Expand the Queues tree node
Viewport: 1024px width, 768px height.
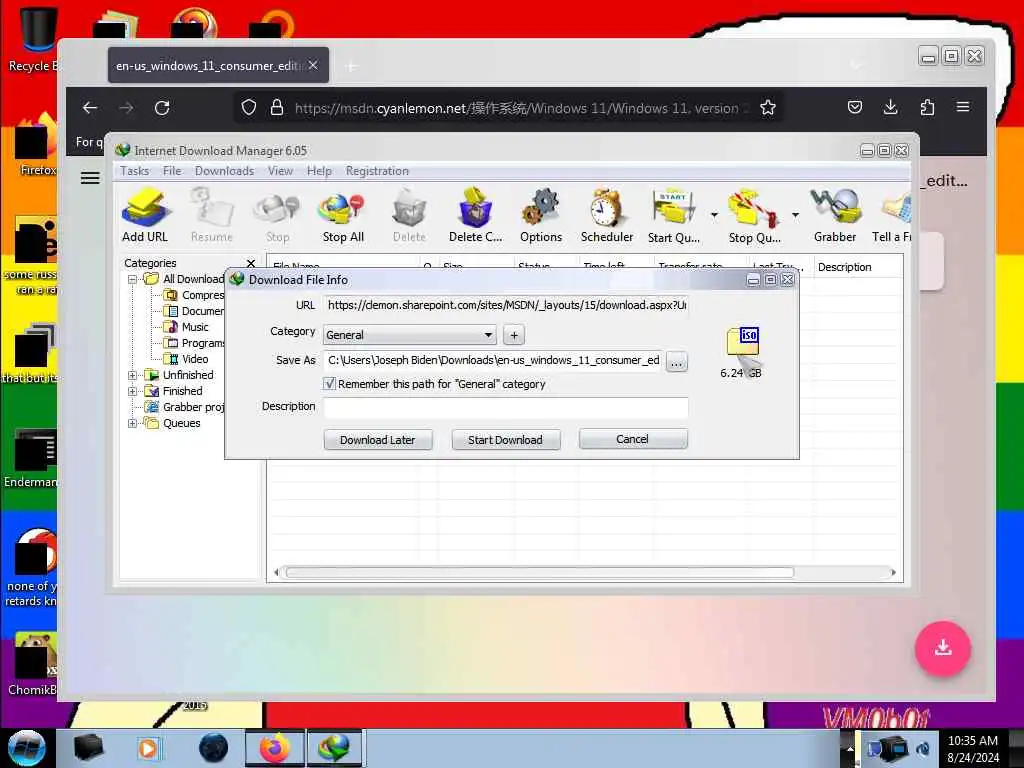(133, 423)
